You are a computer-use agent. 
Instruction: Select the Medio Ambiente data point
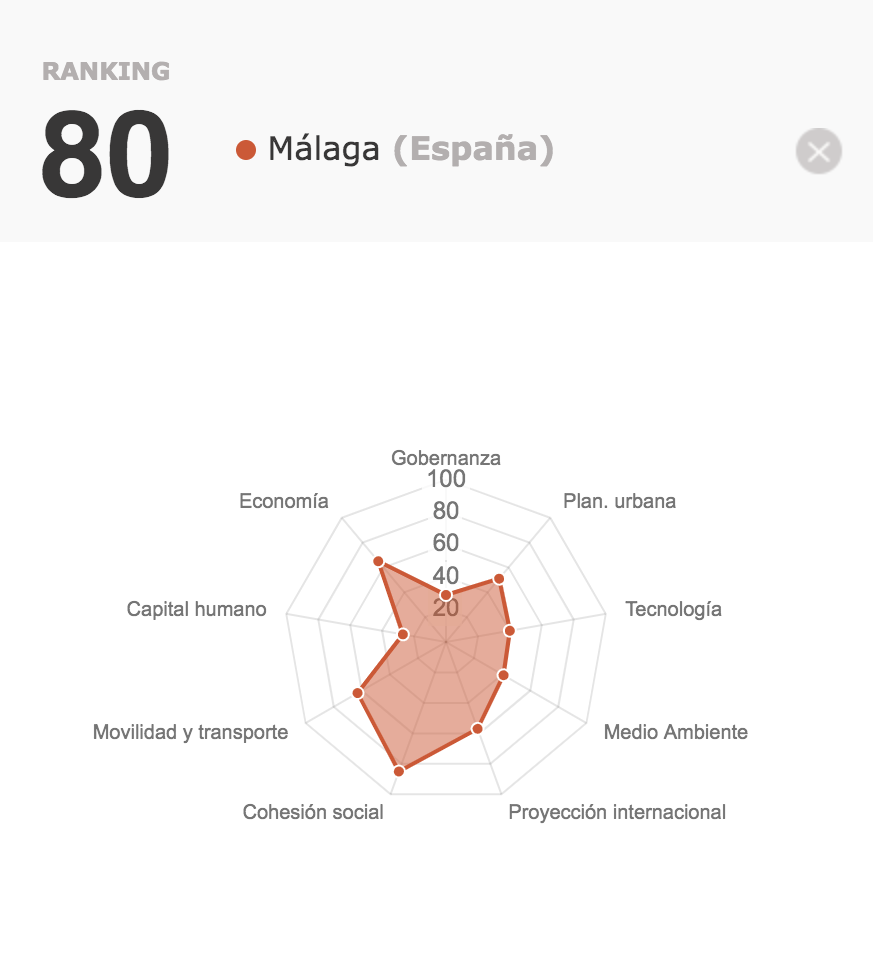(503, 675)
